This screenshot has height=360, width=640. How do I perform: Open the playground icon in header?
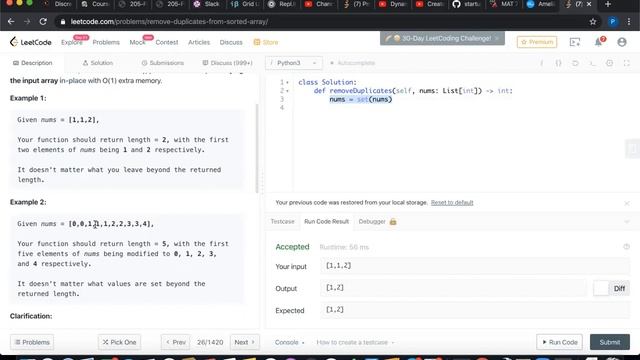[575, 42]
